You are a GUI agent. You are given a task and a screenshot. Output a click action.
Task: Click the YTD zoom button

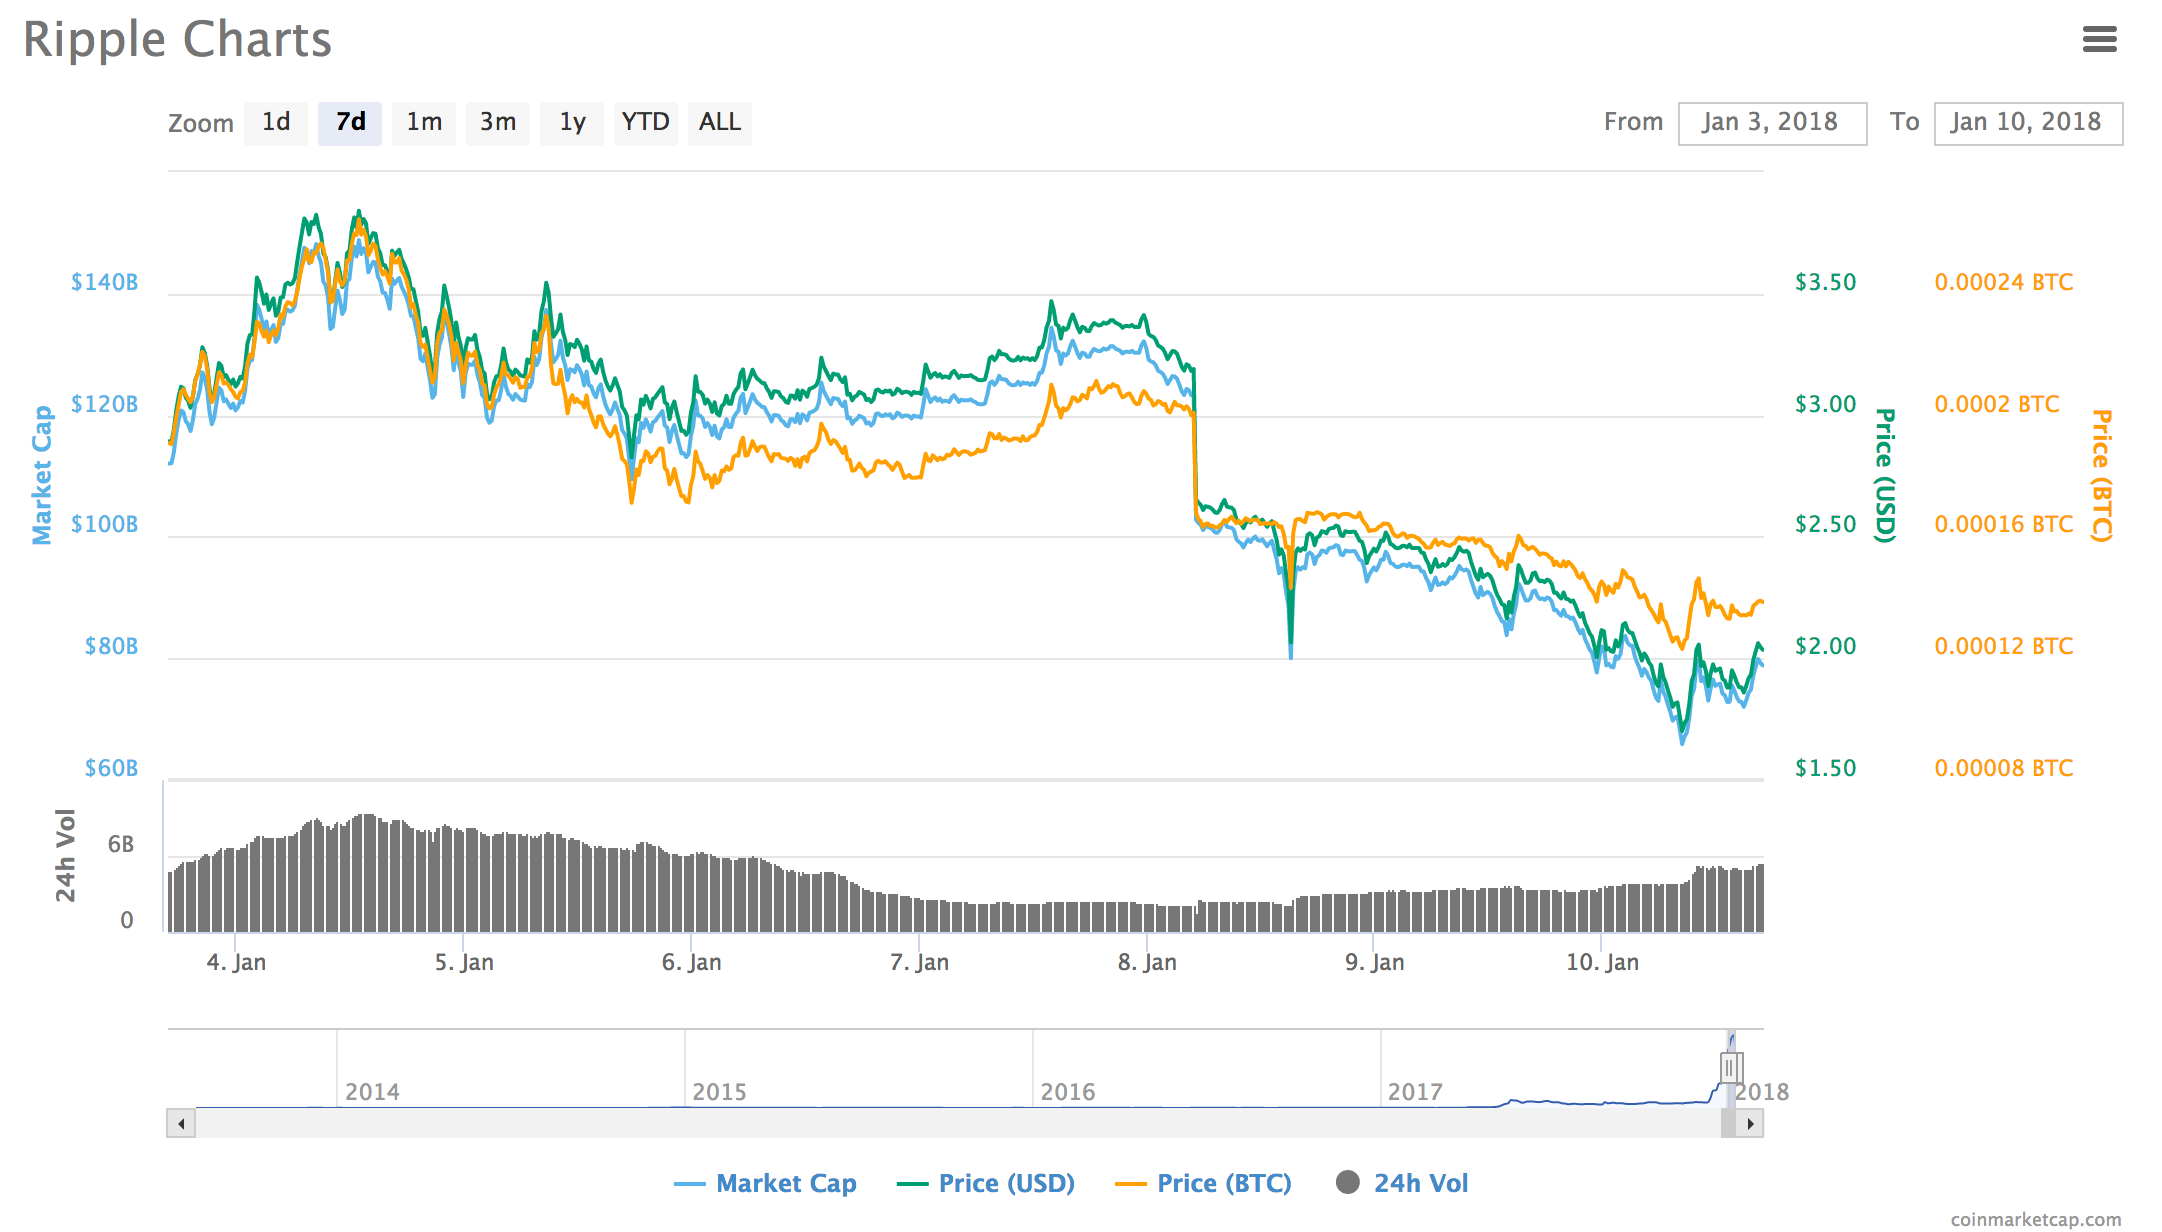pyautogui.click(x=646, y=123)
